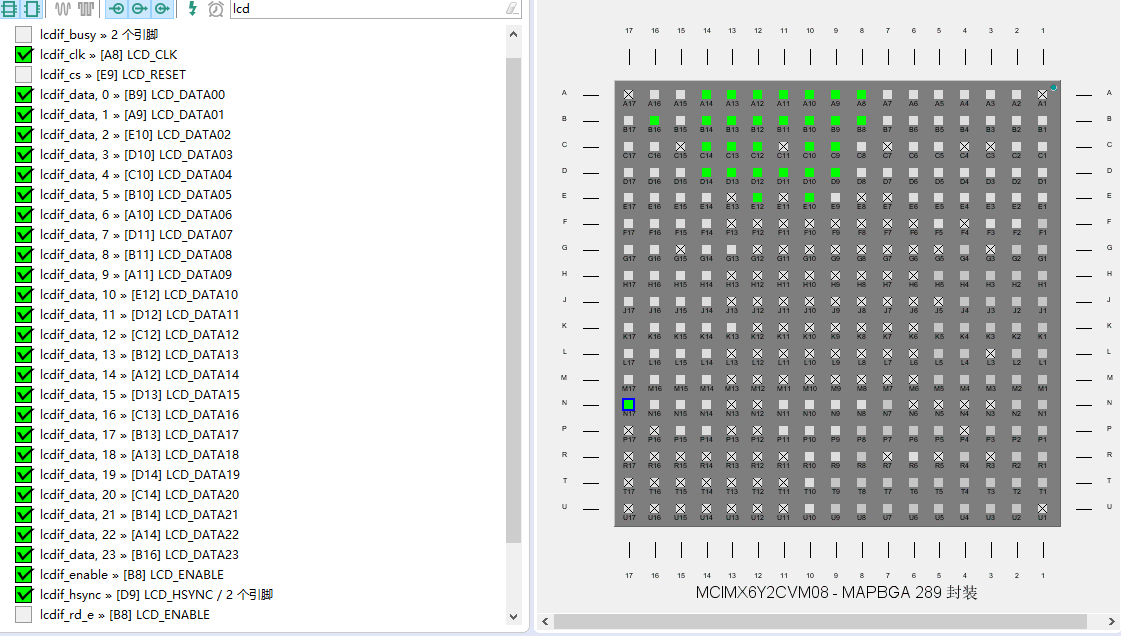Screen dimensions: 1121x636
Task: Uncheck the lcdif_enable LCD_ENABLE checkbox
Action: [x=24, y=574]
